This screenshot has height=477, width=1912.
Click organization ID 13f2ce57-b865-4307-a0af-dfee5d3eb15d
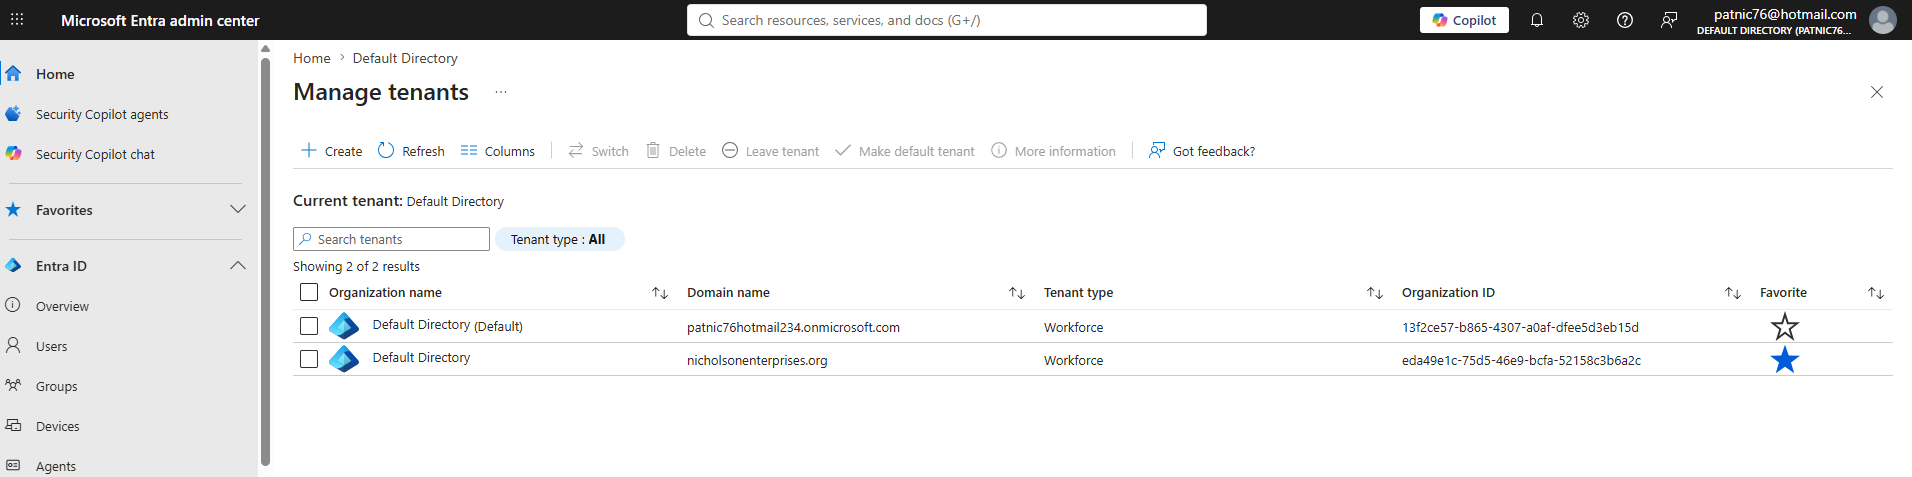pyautogui.click(x=1520, y=327)
